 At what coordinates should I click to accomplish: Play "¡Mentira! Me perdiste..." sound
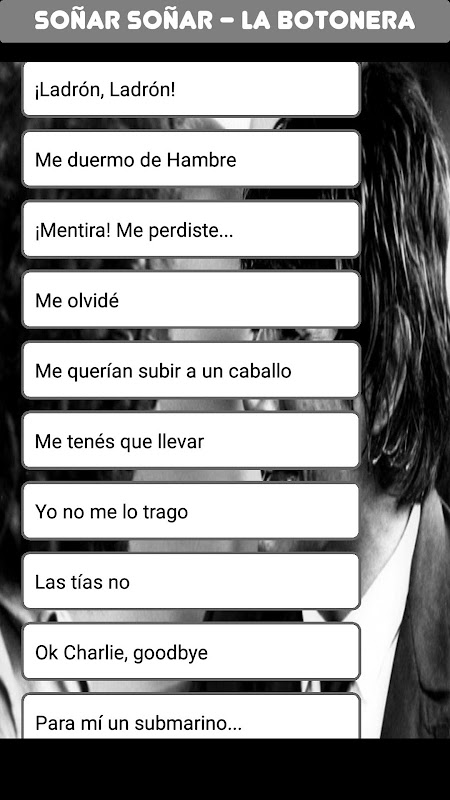[x=191, y=230]
